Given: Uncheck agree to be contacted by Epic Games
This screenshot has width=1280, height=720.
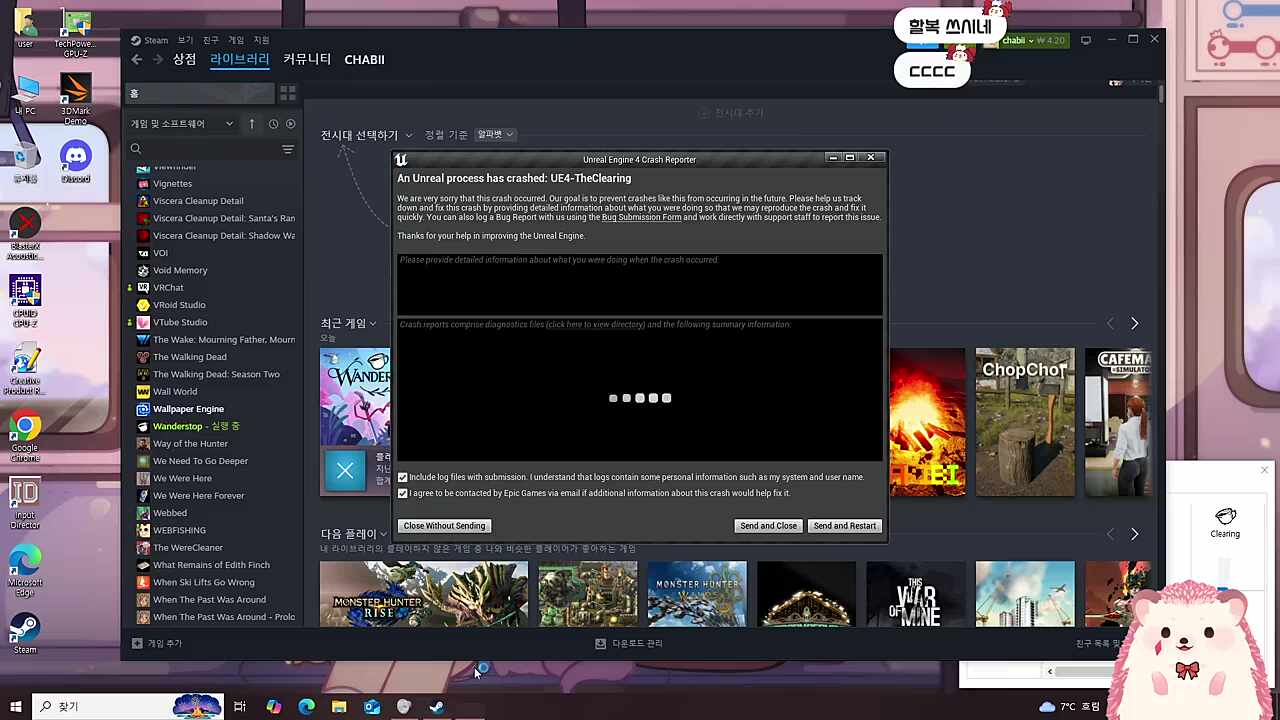Looking at the screenshot, I should click(x=403, y=493).
